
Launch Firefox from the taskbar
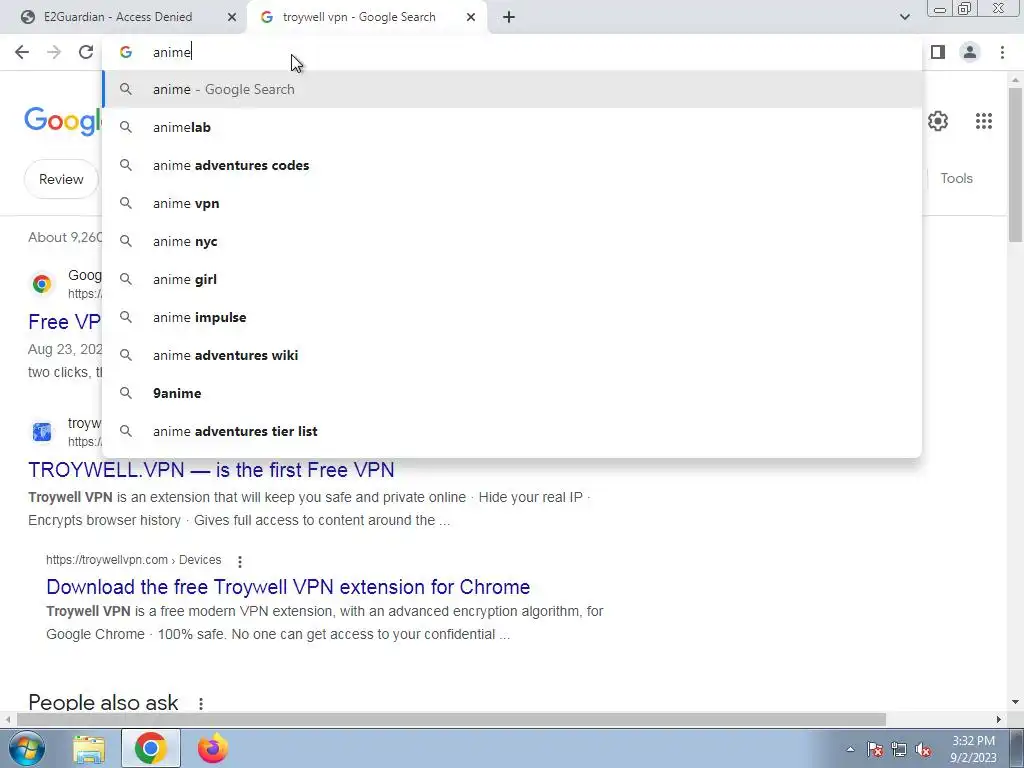[213, 748]
